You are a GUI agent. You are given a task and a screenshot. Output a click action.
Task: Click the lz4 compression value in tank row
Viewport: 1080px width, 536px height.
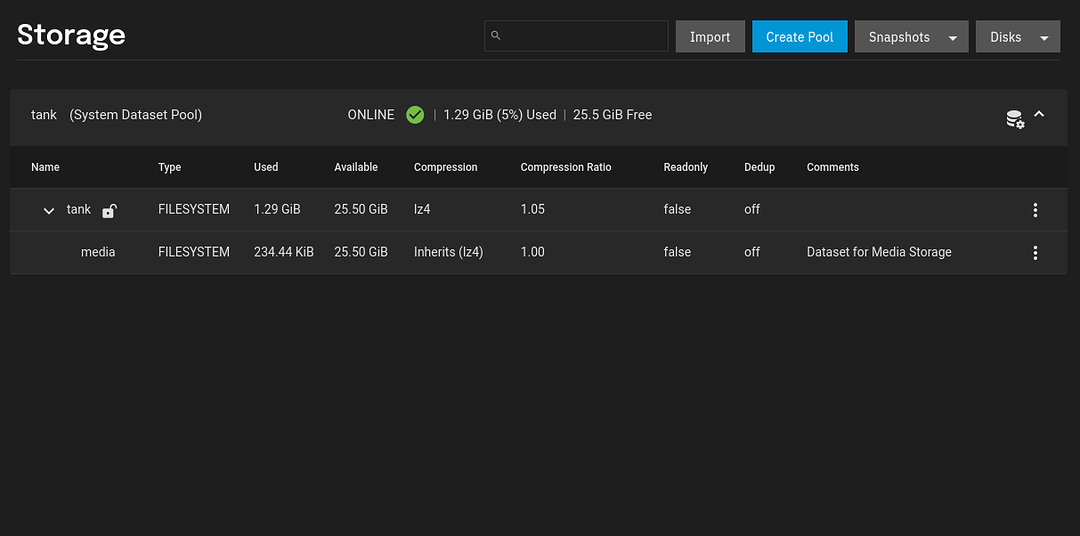pyautogui.click(x=422, y=209)
